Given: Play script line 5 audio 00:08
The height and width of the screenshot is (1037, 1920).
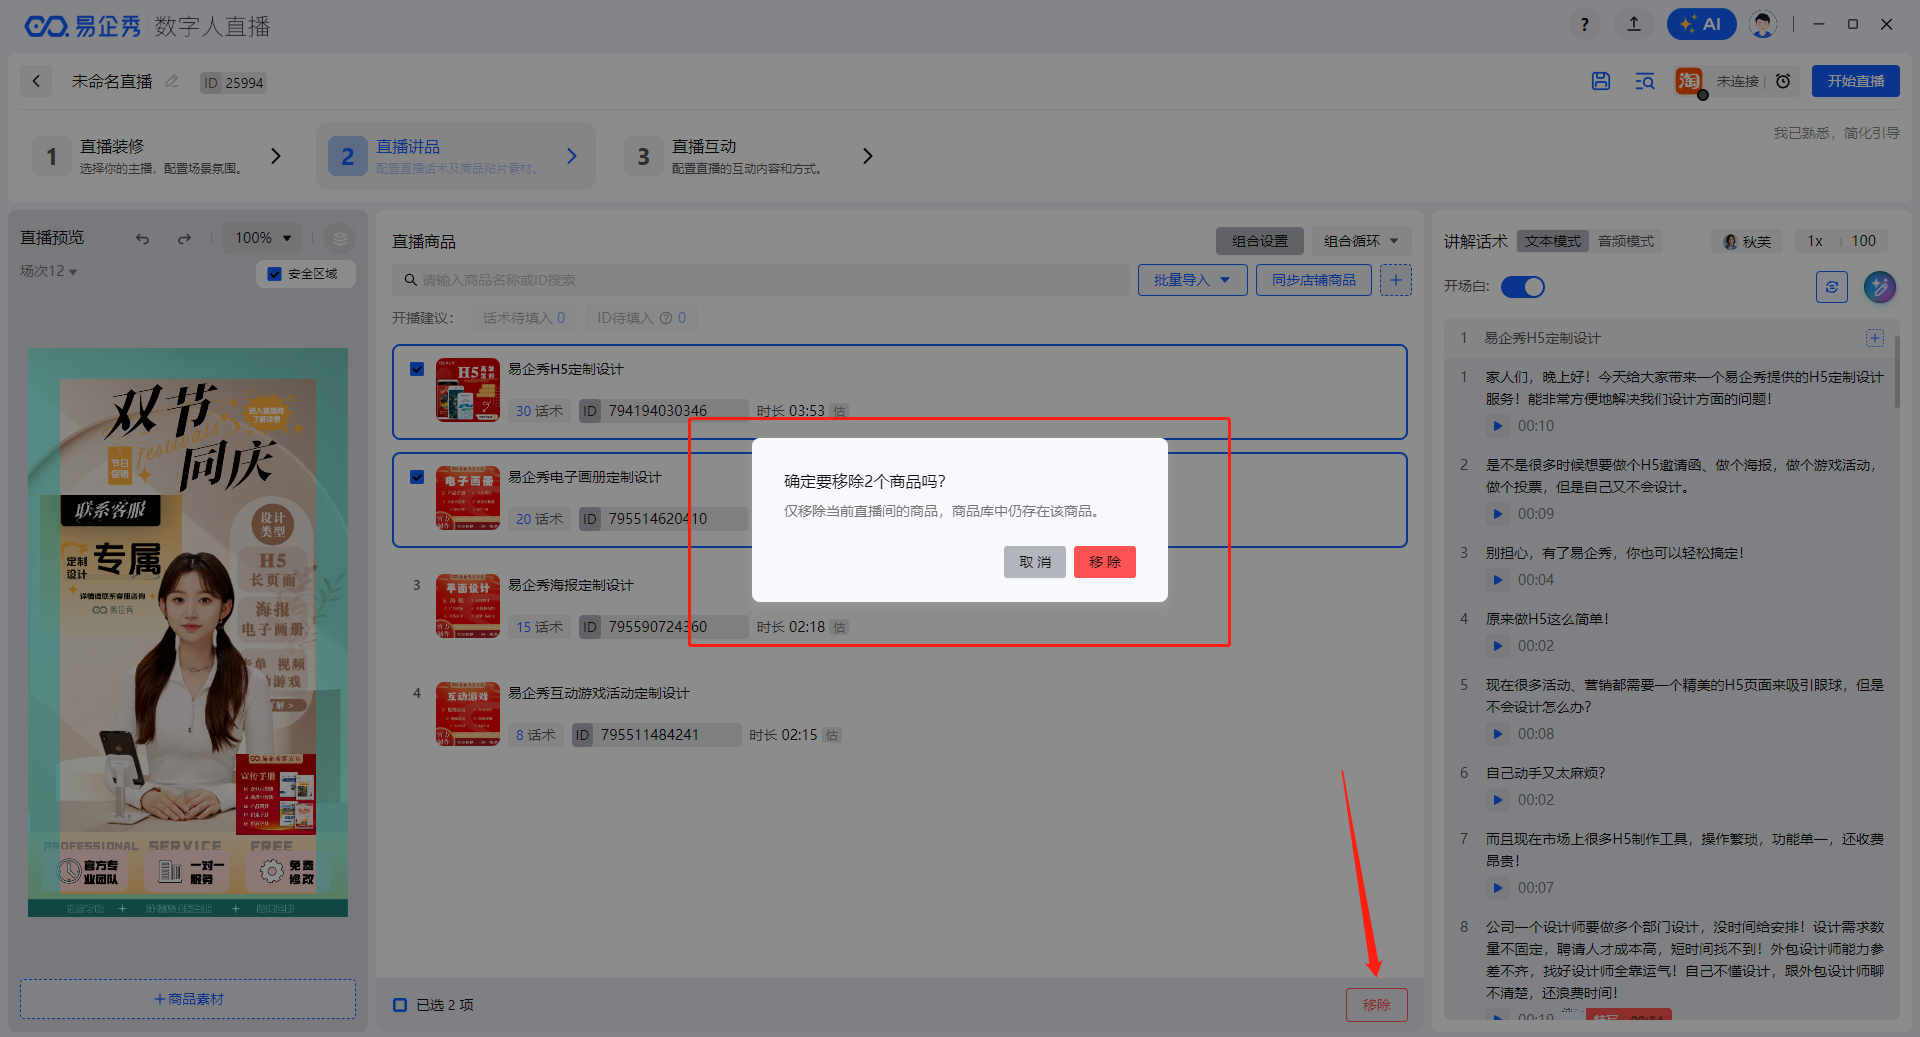Looking at the screenshot, I should [1497, 734].
